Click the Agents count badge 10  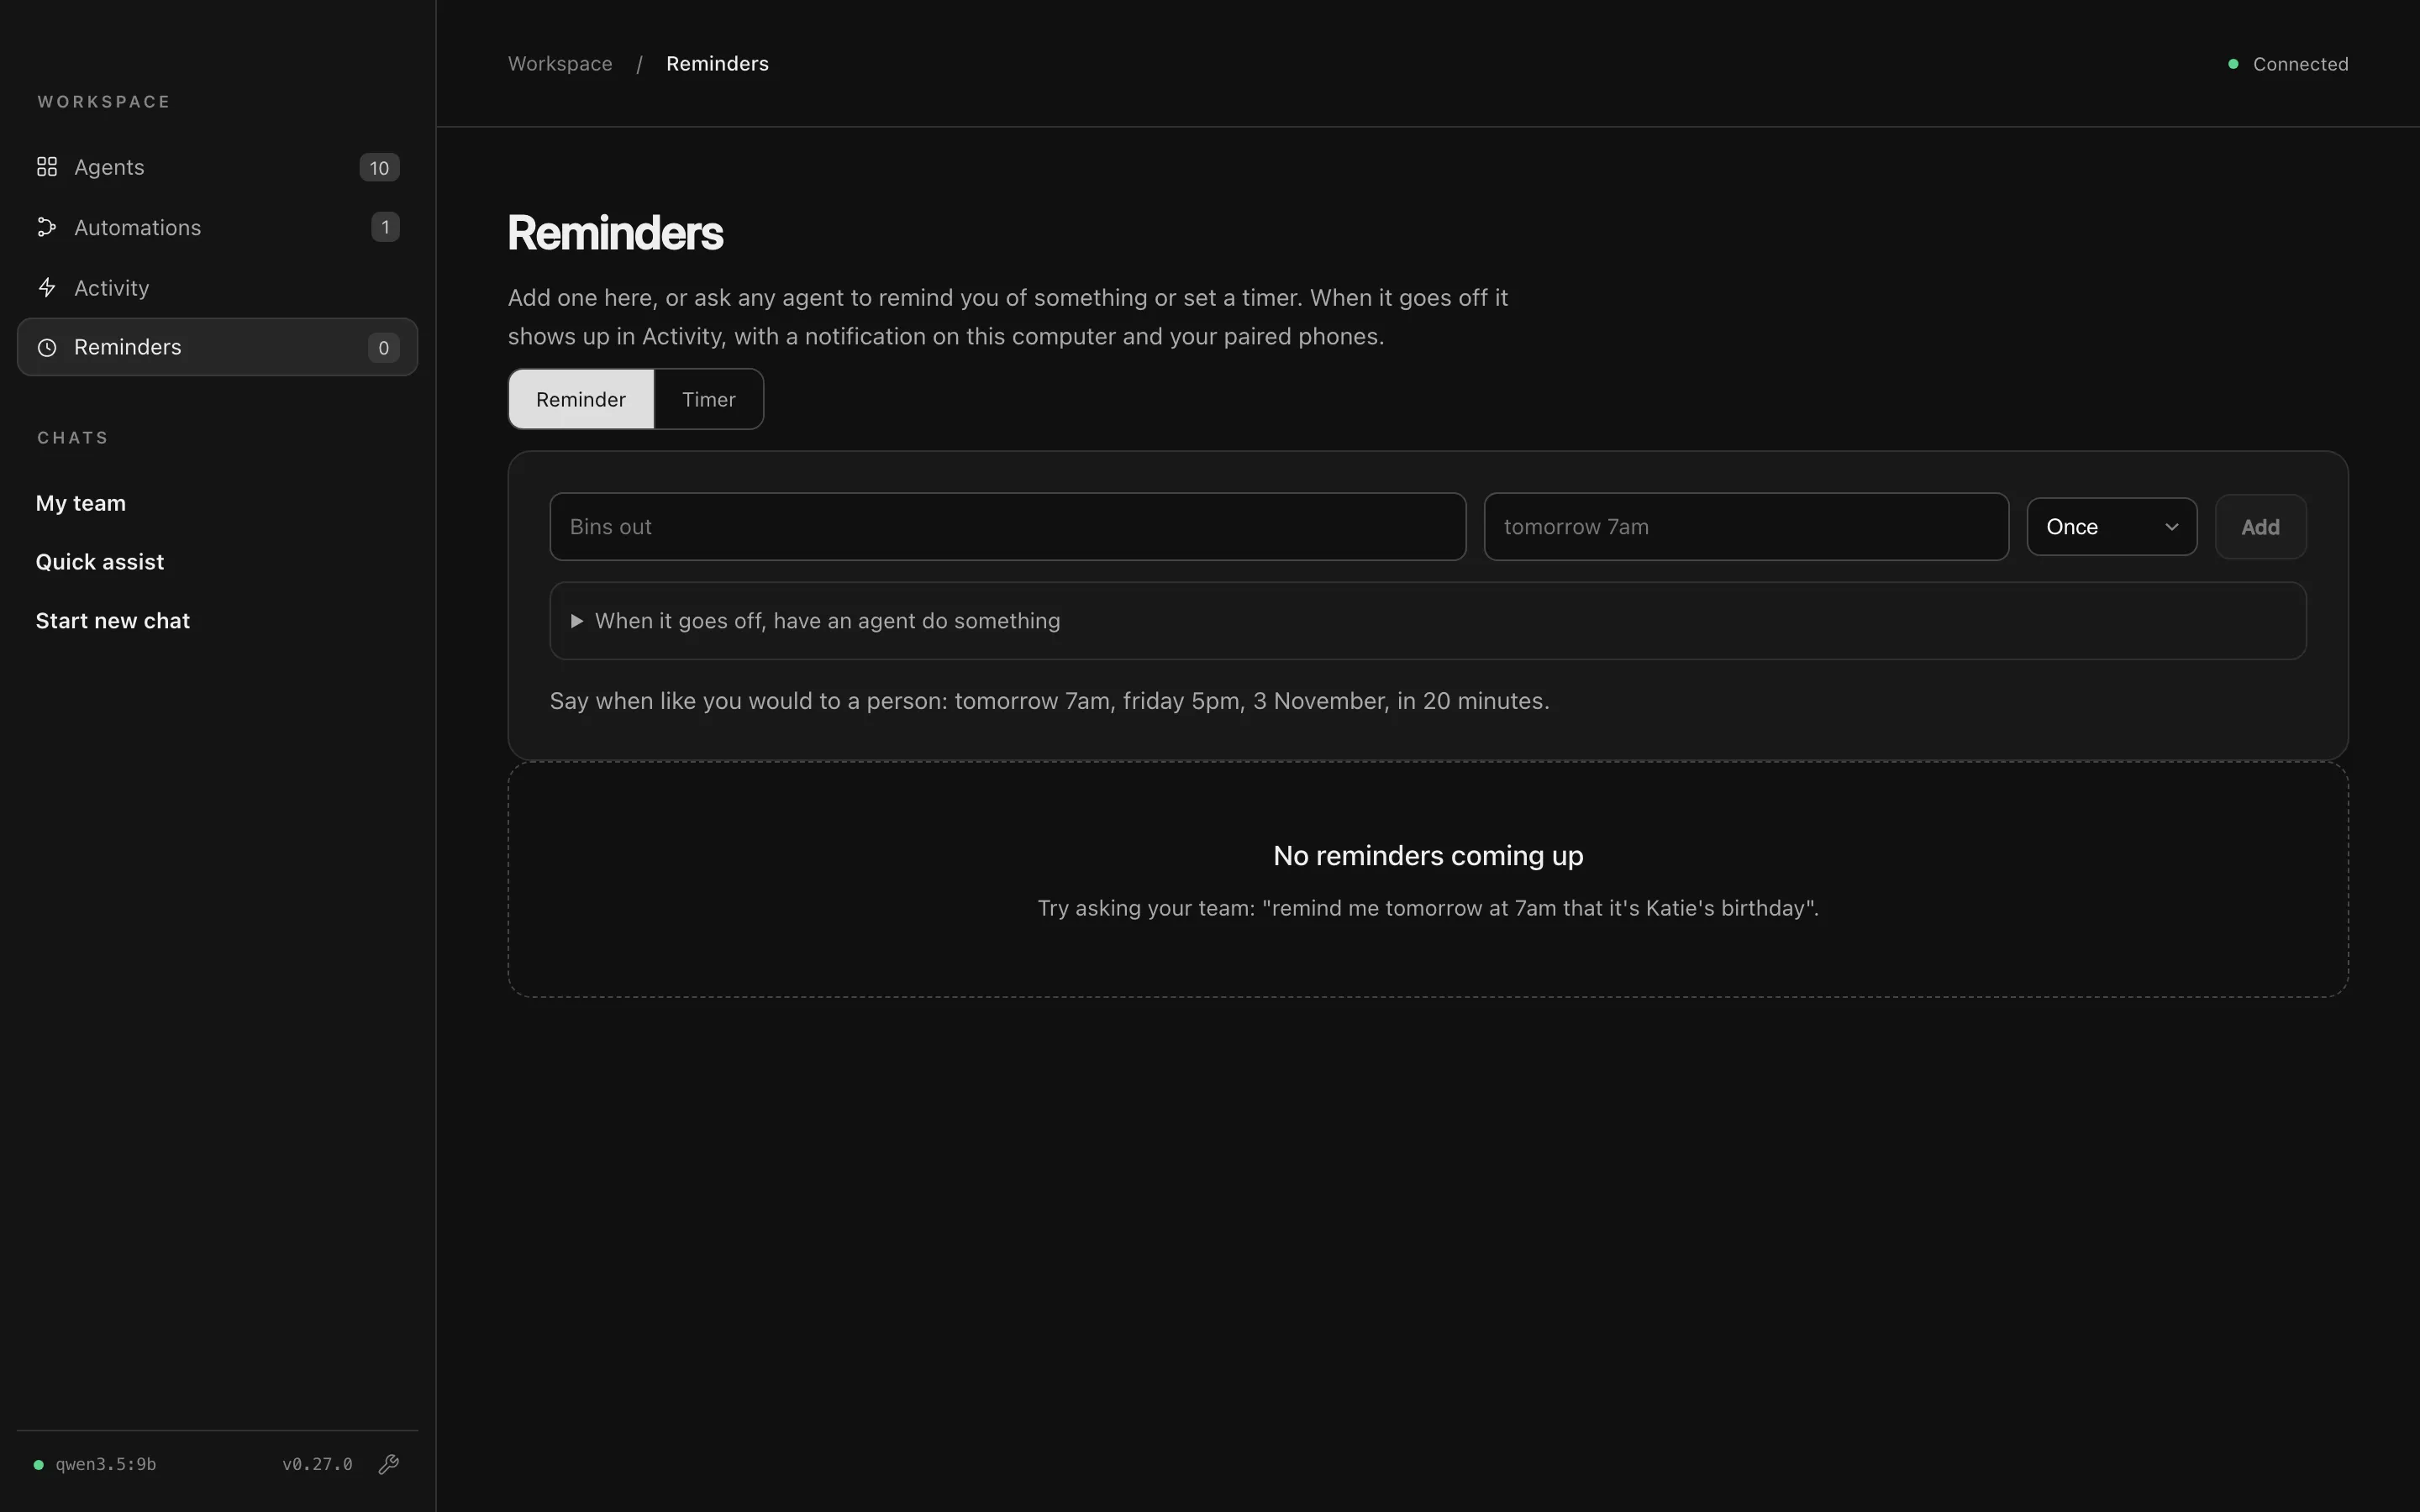(x=379, y=167)
